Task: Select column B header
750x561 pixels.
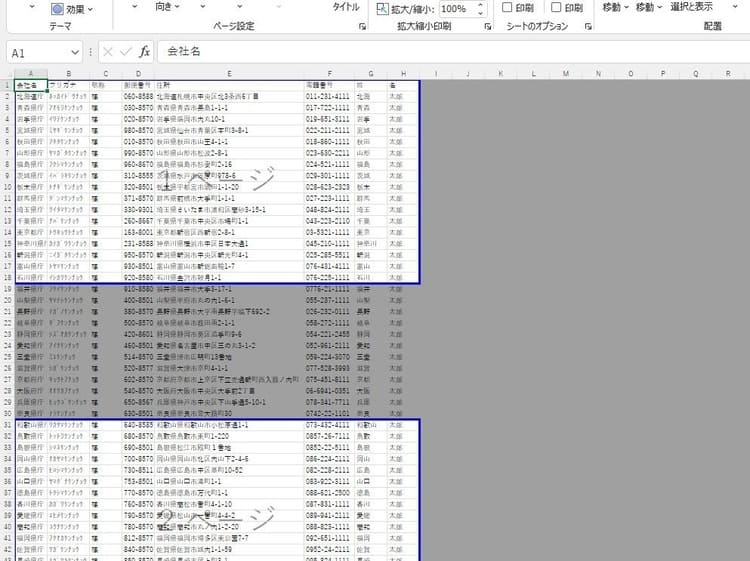Action: coord(68,74)
